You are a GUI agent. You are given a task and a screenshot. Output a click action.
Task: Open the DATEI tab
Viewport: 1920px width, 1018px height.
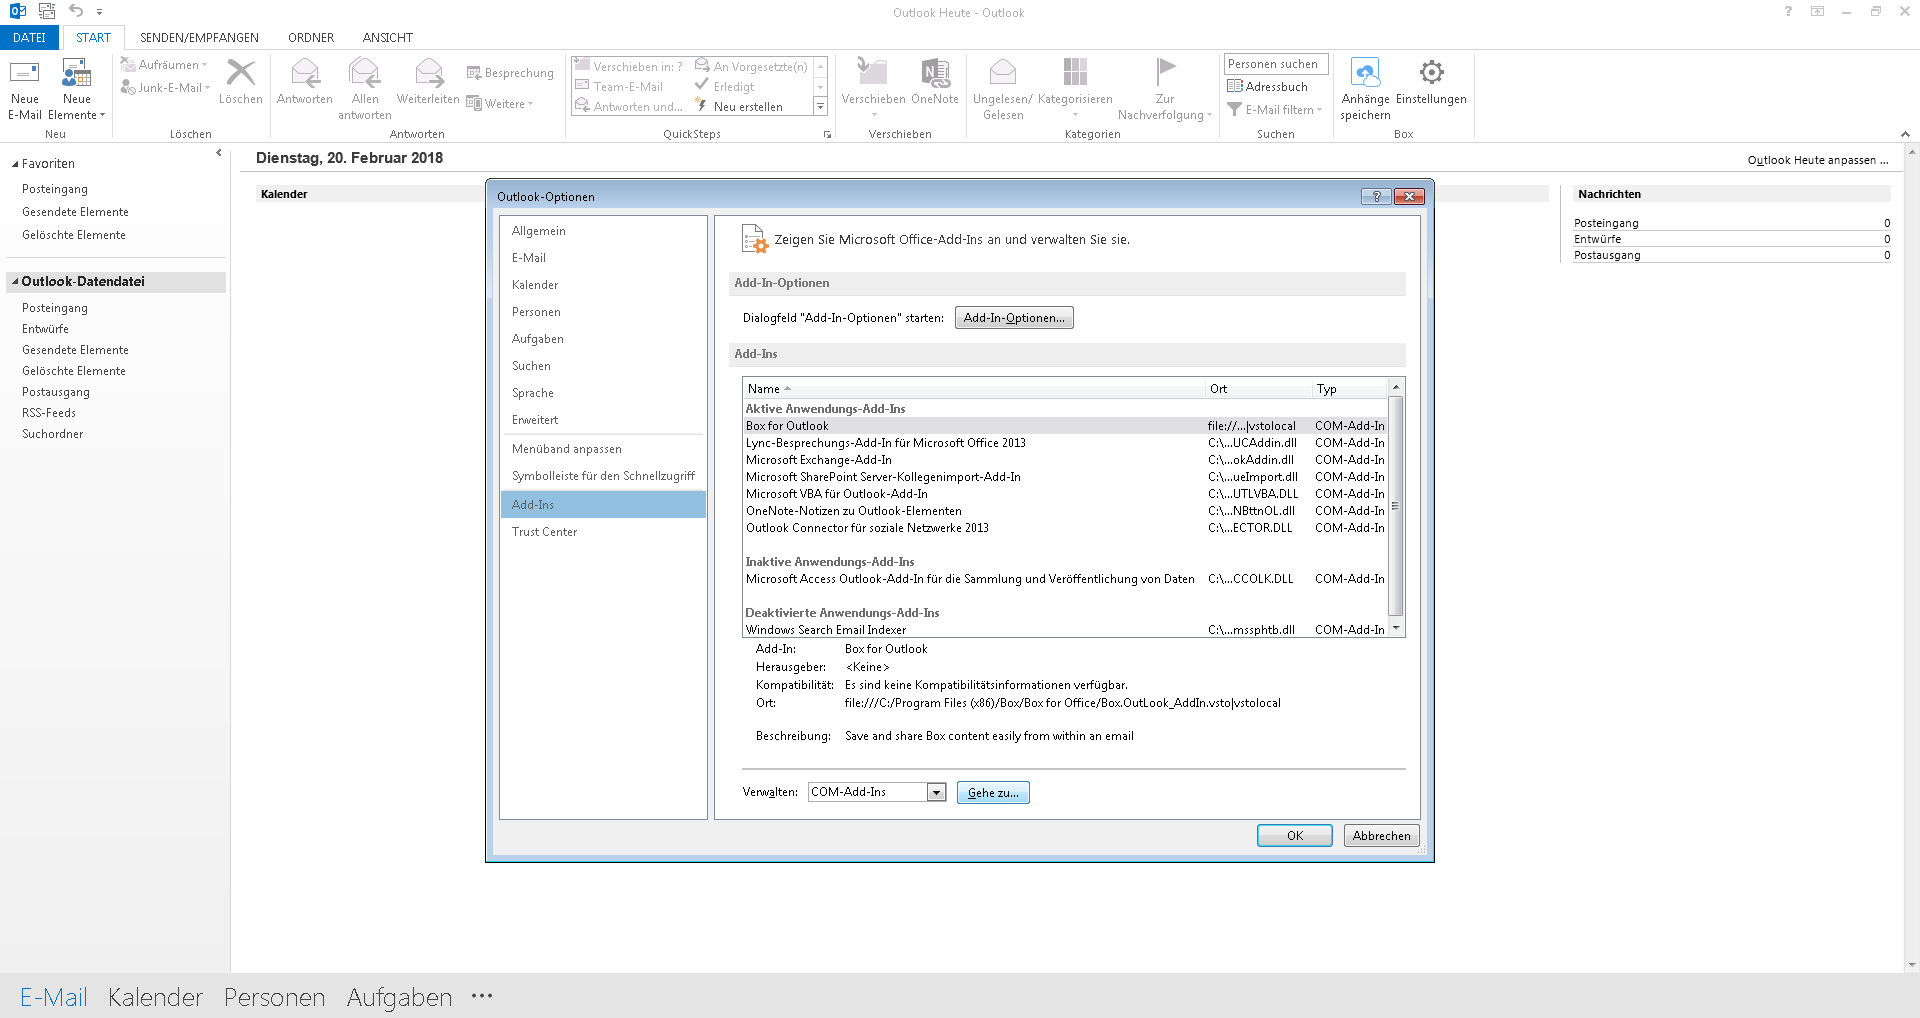click(29, 38)
